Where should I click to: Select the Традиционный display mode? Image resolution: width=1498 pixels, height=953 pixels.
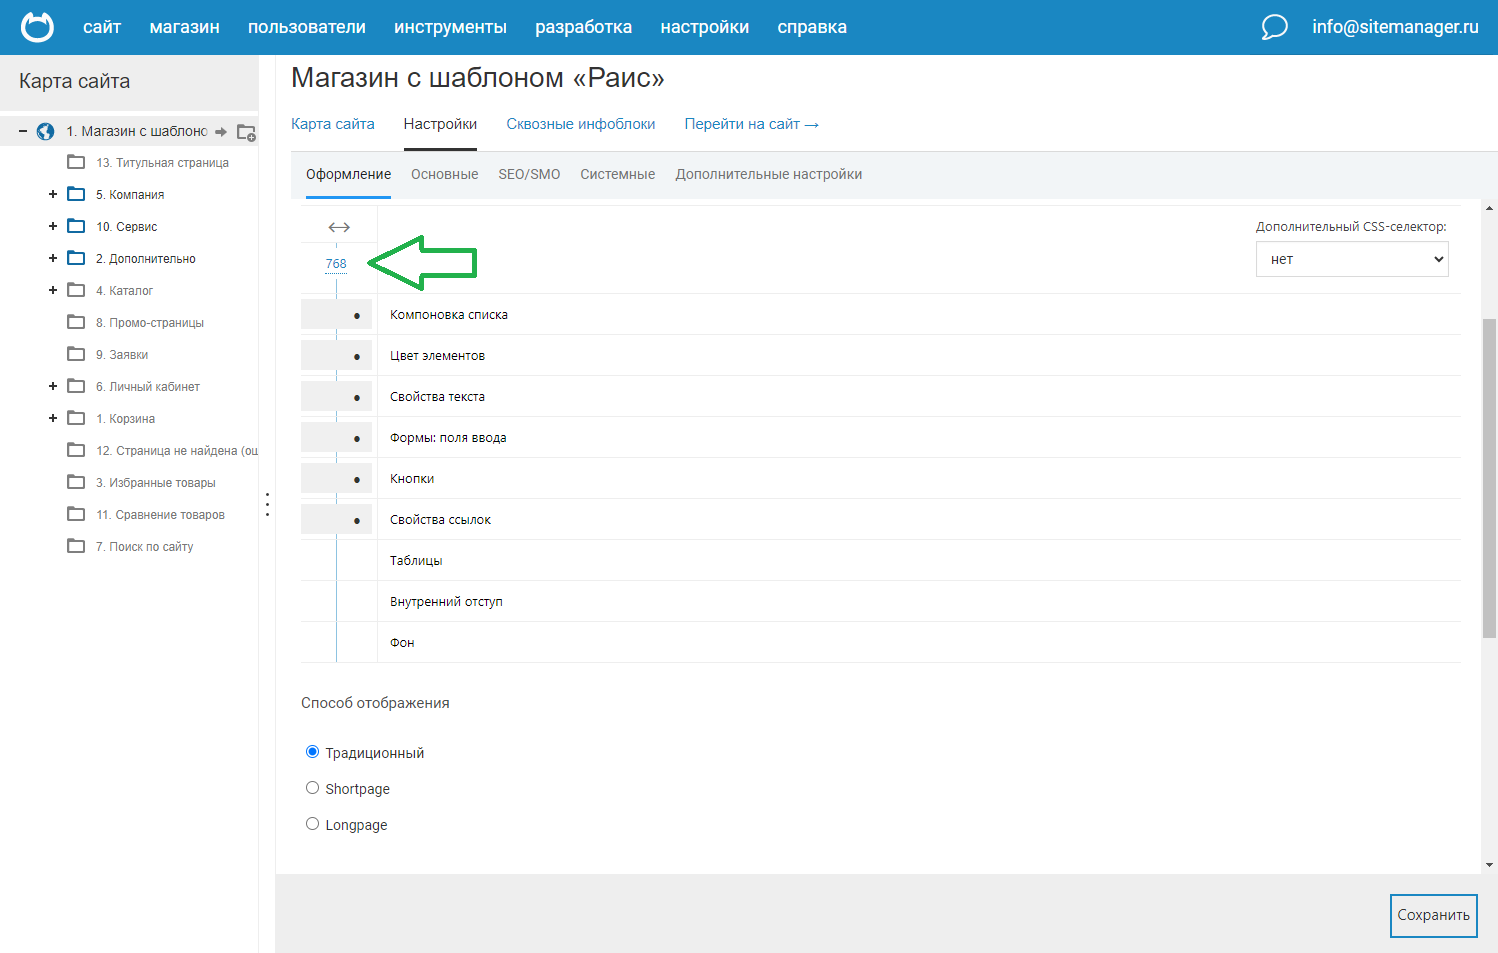312,752
